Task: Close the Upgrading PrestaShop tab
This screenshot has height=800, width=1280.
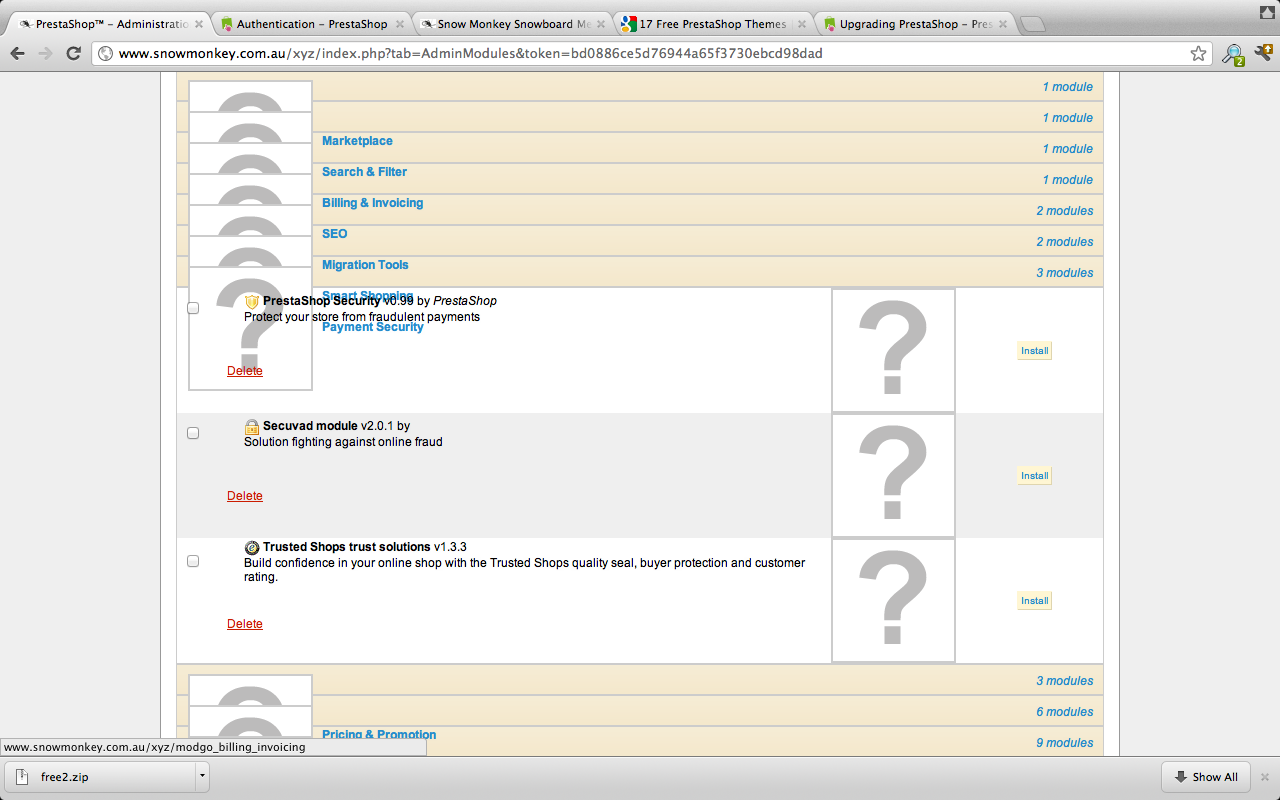Action: tap(1005, 24)
